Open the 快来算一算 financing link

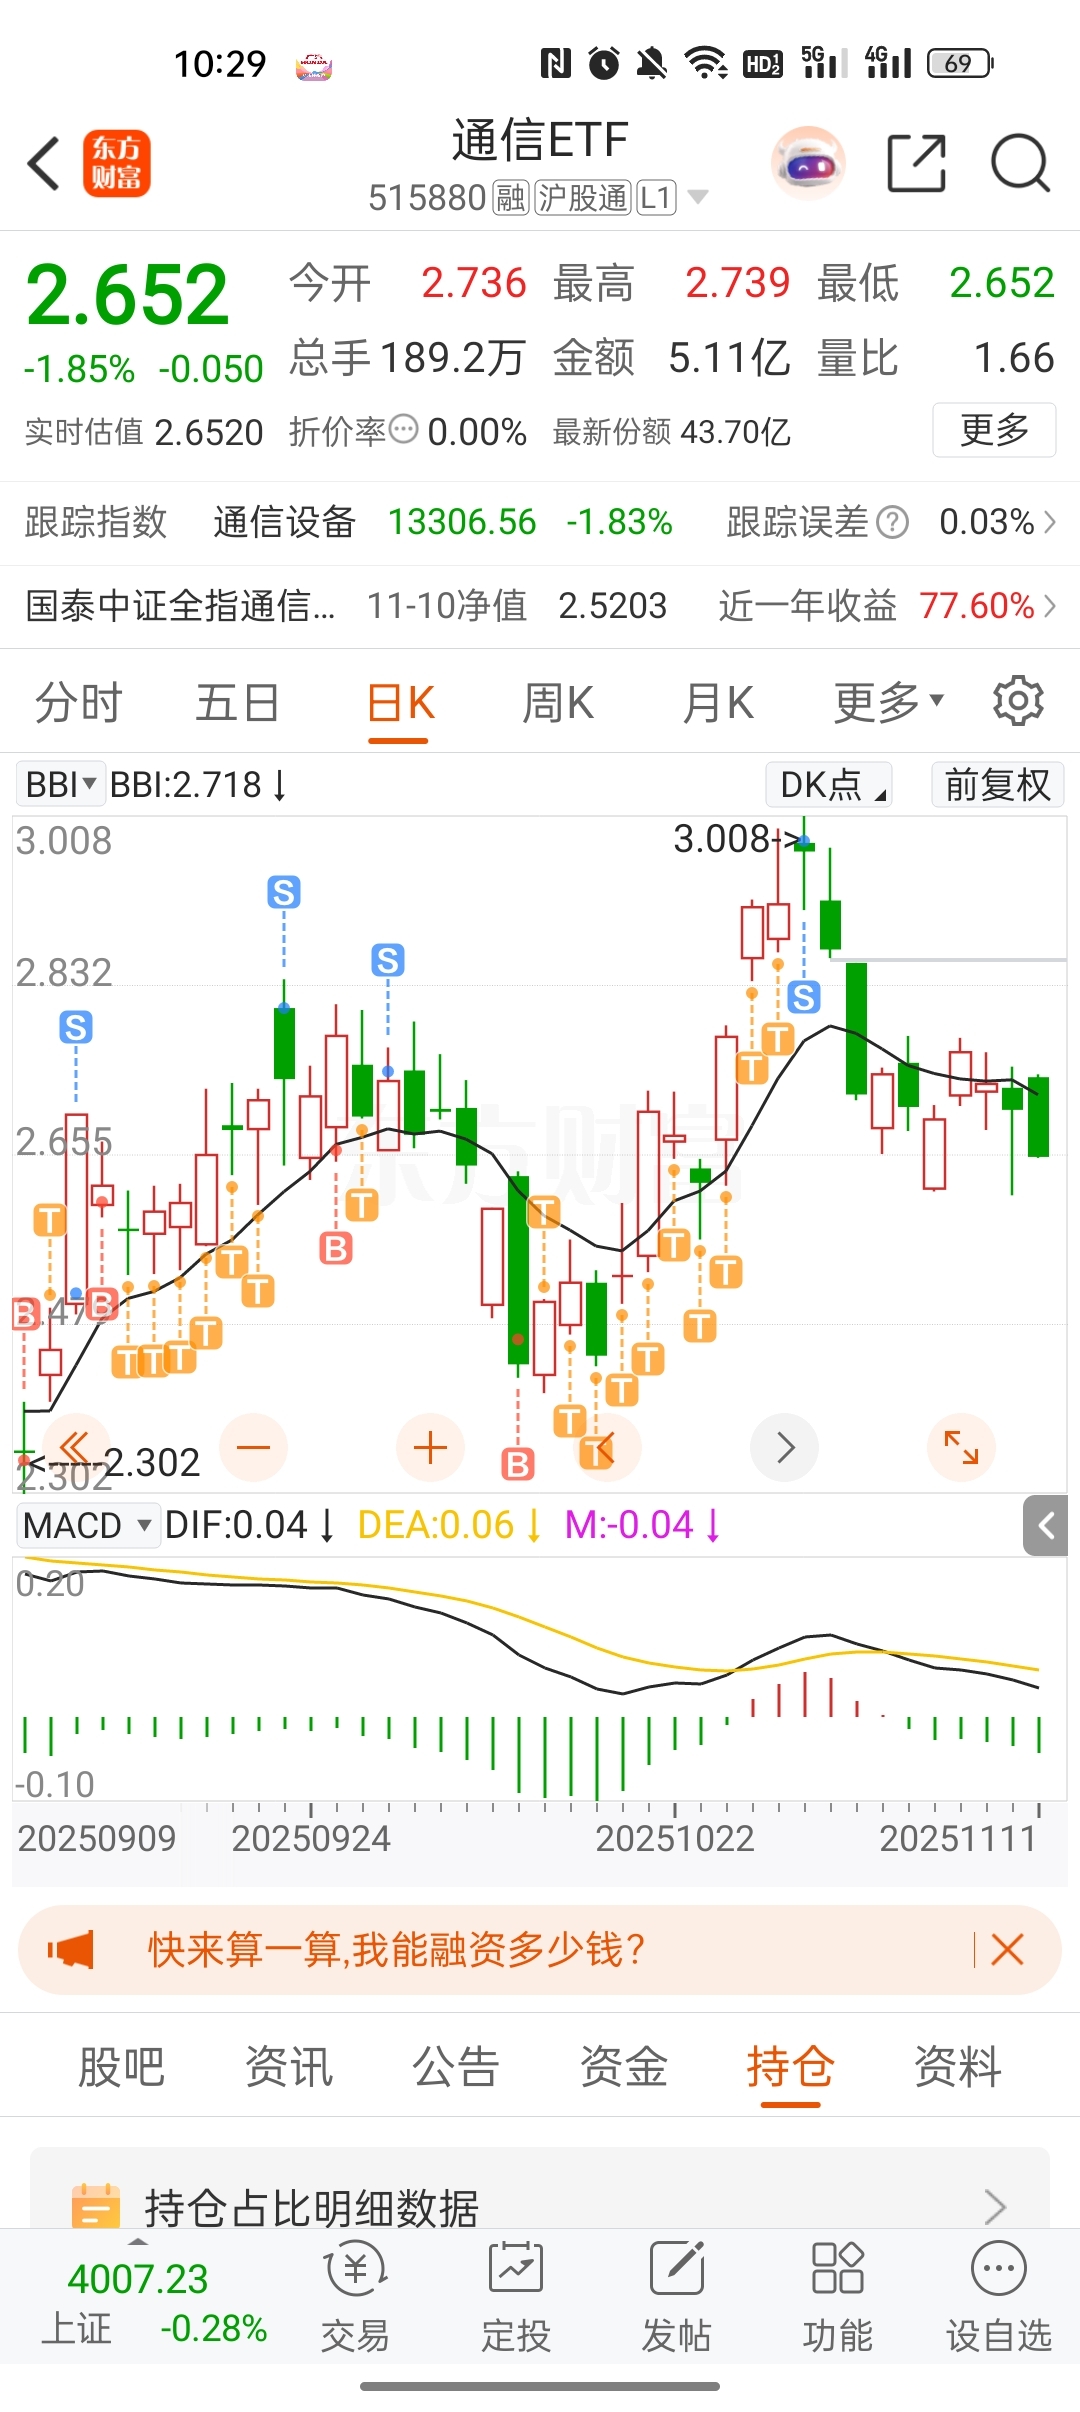[x=396, y=1950]
